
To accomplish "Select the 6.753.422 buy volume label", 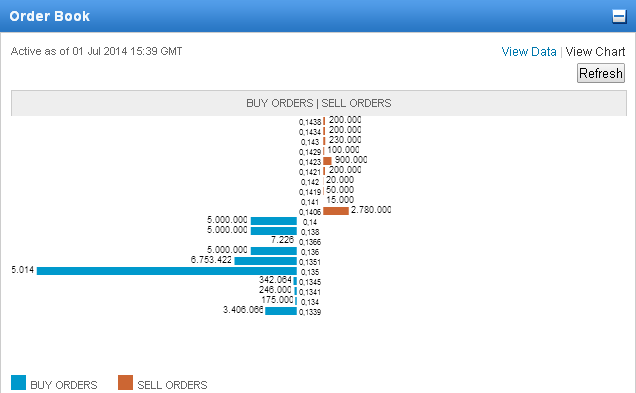I will [211, 260].
